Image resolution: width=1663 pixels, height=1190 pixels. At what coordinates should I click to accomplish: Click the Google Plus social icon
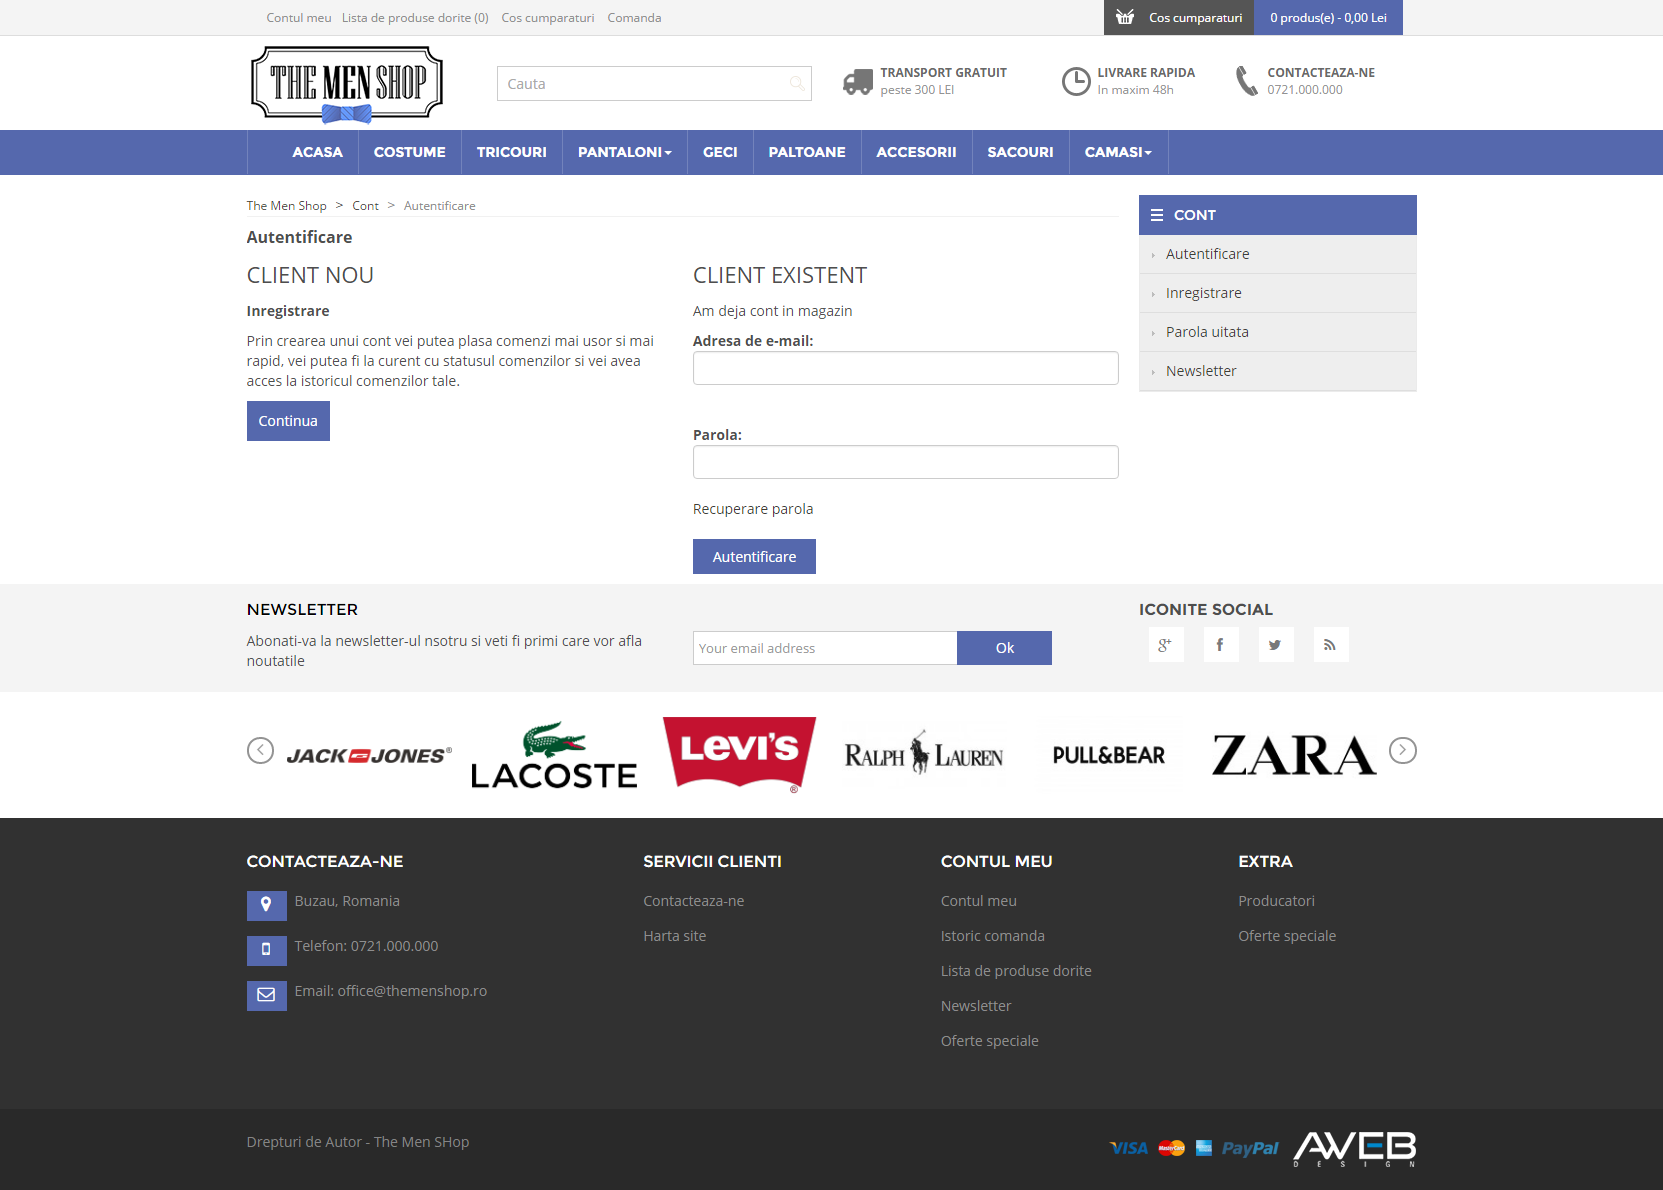pos(1165,645)
